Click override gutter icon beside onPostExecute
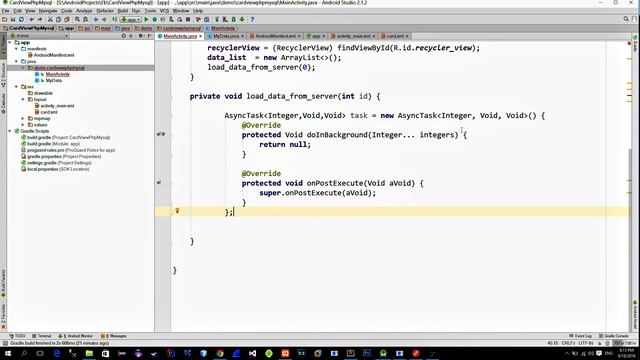Viewport: 640px width, 360px height. pyautogui.click(x=159, y=182)
